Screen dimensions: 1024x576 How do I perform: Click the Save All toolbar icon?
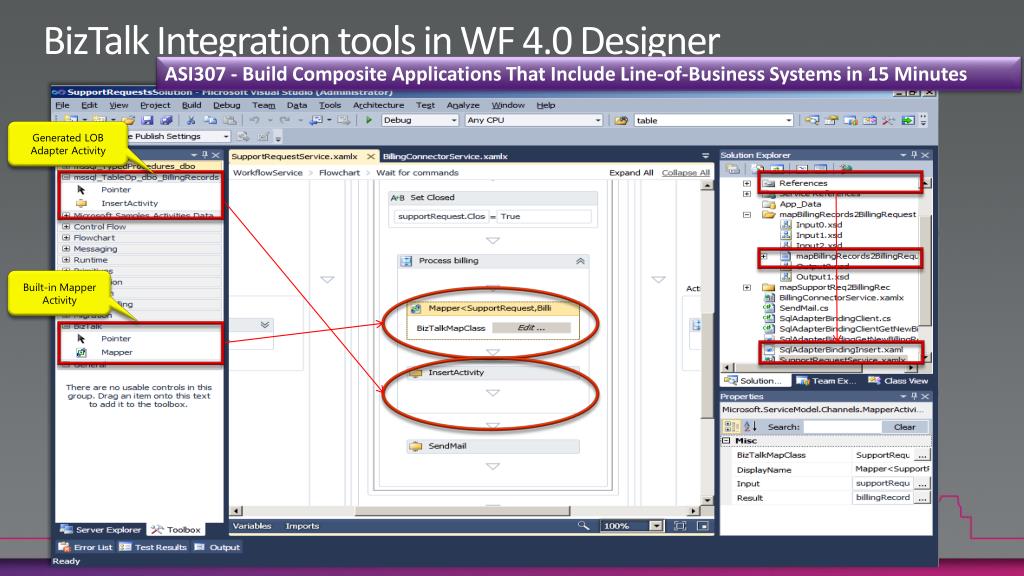point(167,120)
